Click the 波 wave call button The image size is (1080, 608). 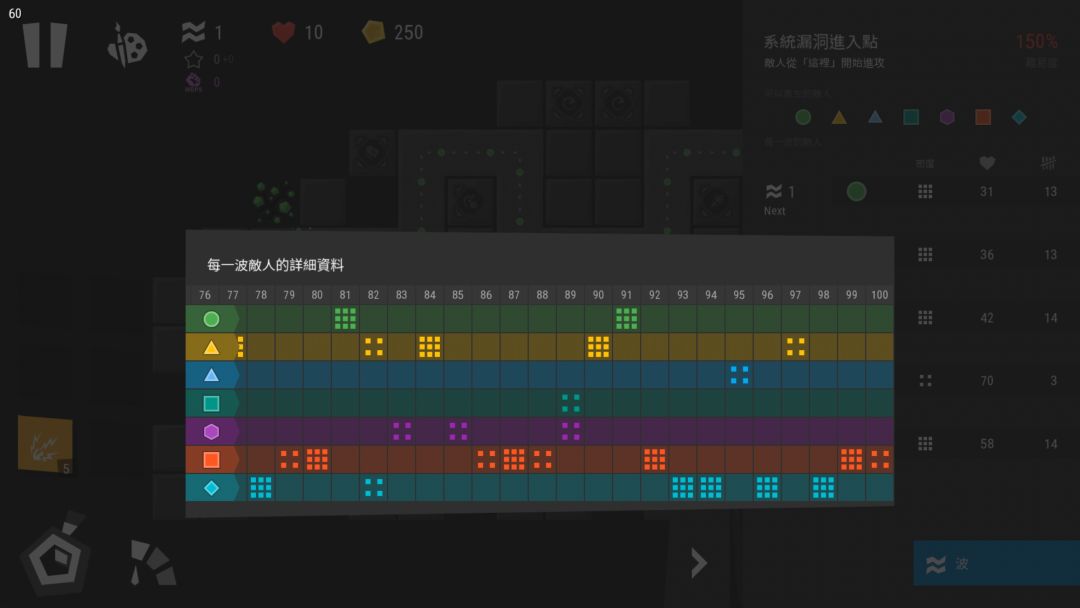(996, 563)
